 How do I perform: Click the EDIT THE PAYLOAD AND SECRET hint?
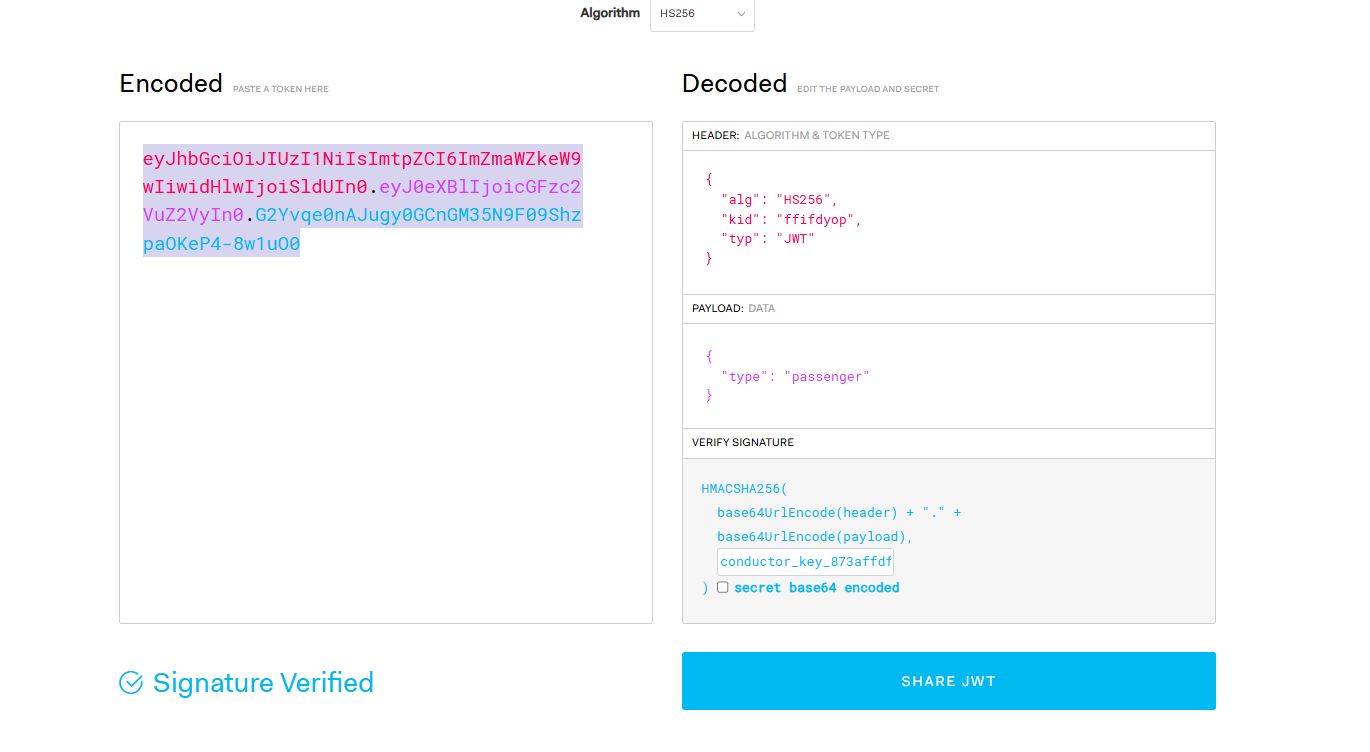[x=868, y=89]
